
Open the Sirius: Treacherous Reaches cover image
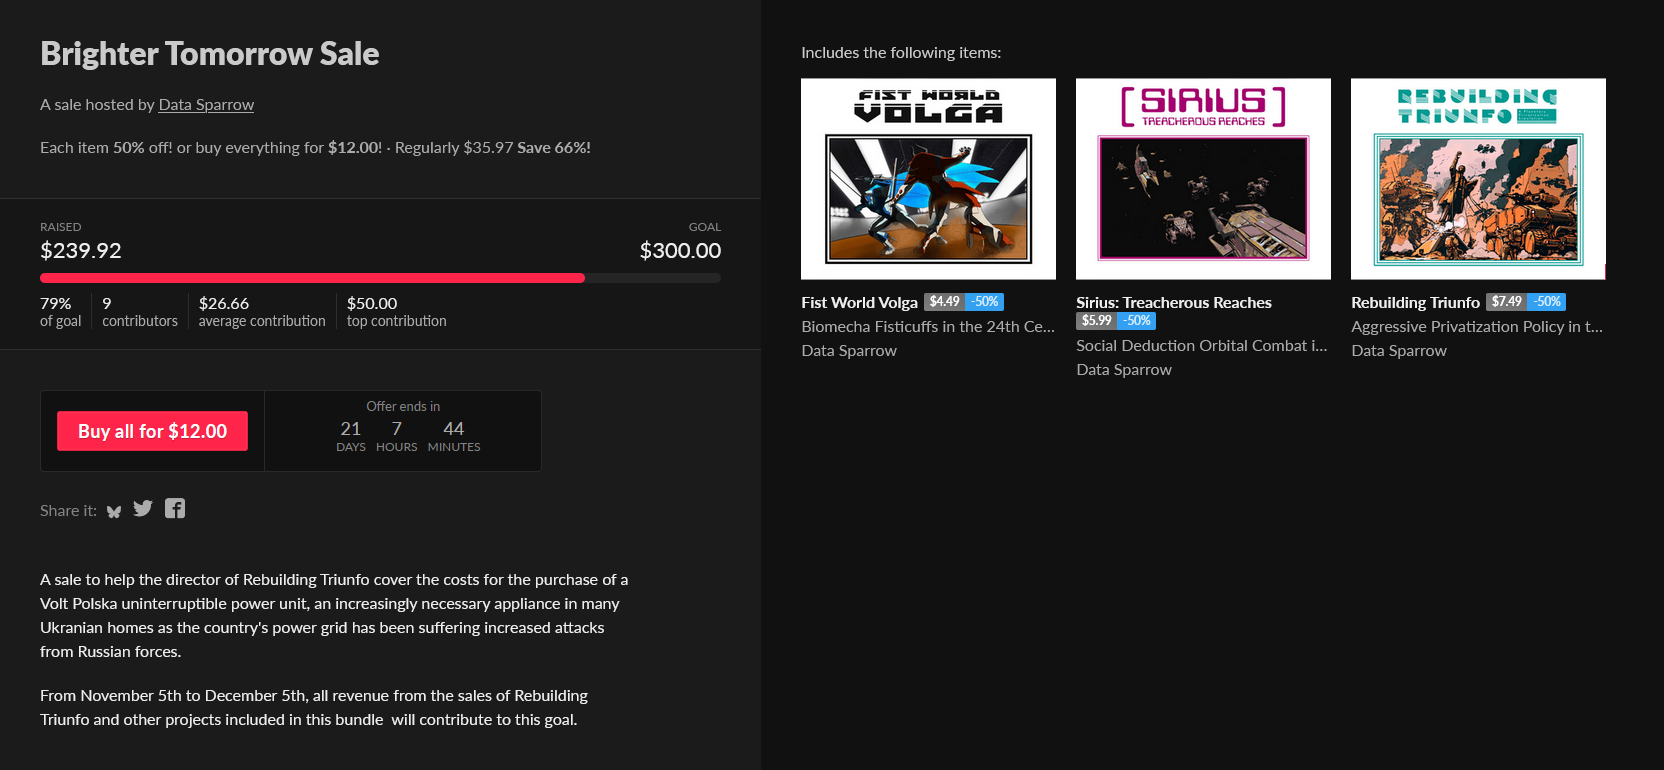[x=1203, y=179]
